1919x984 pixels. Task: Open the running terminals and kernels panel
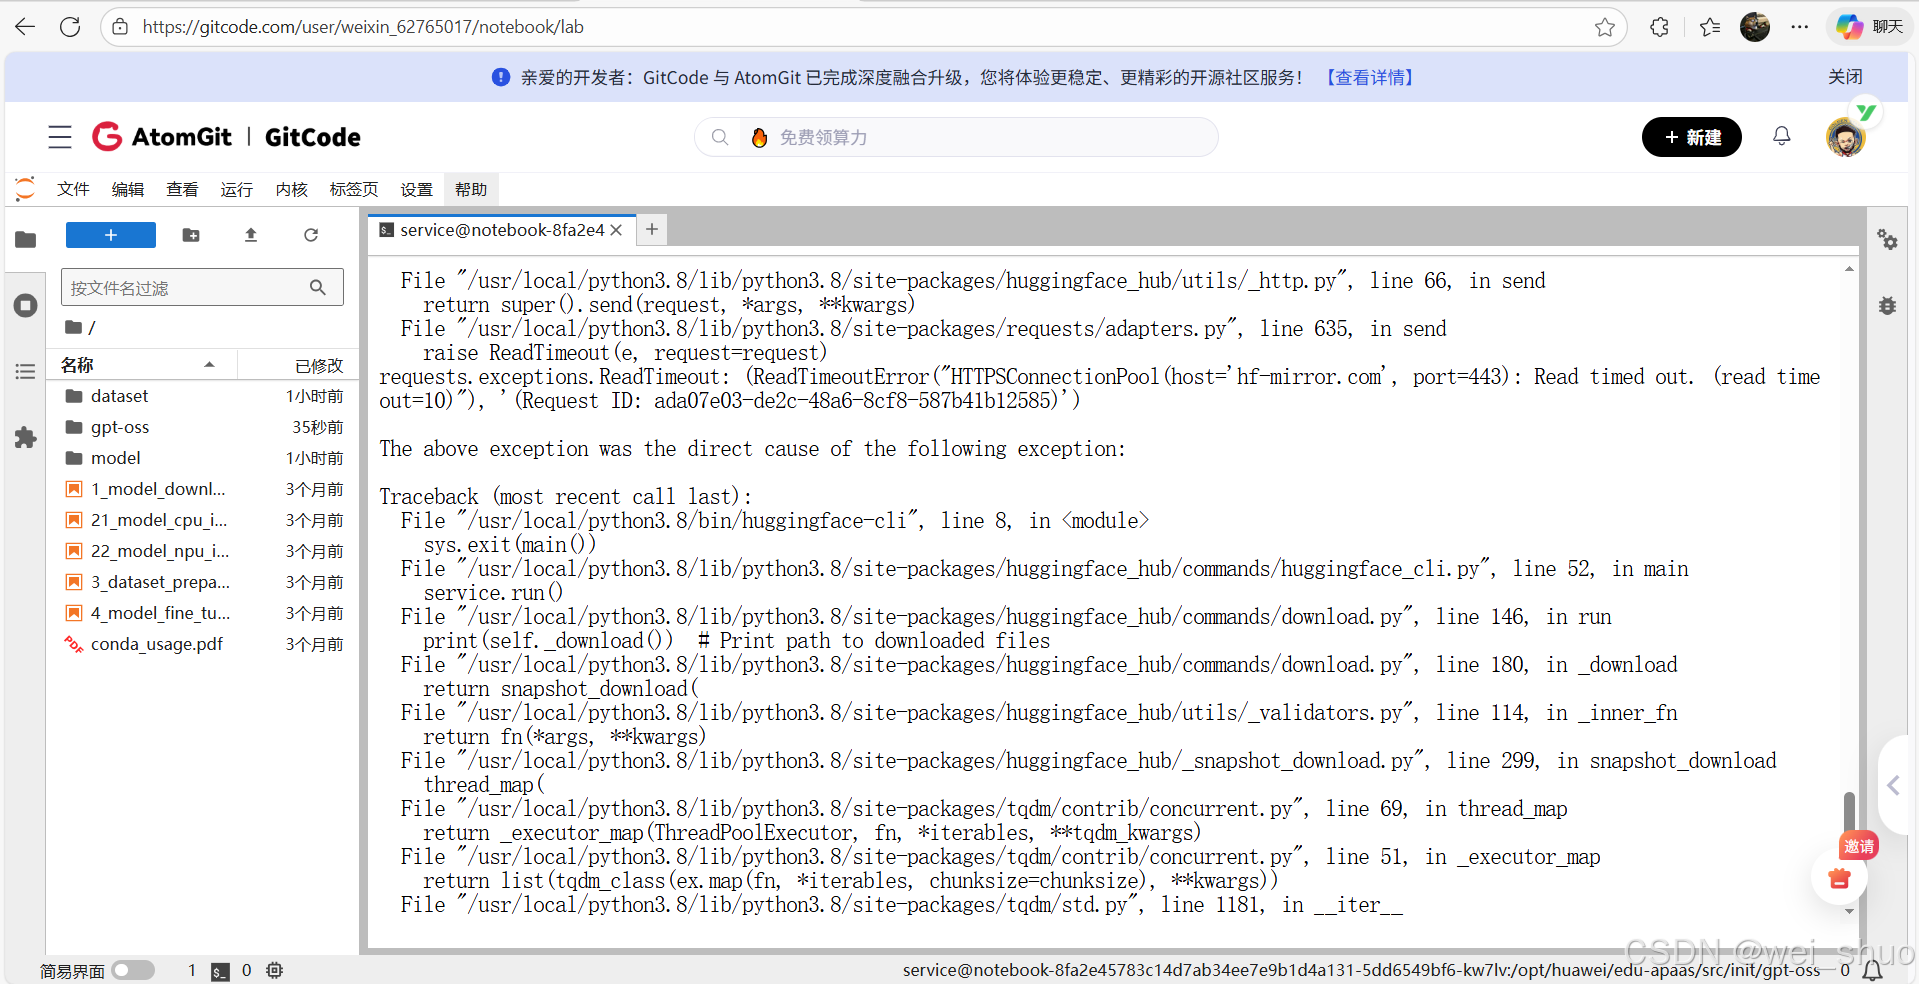[x=26, y=305]
